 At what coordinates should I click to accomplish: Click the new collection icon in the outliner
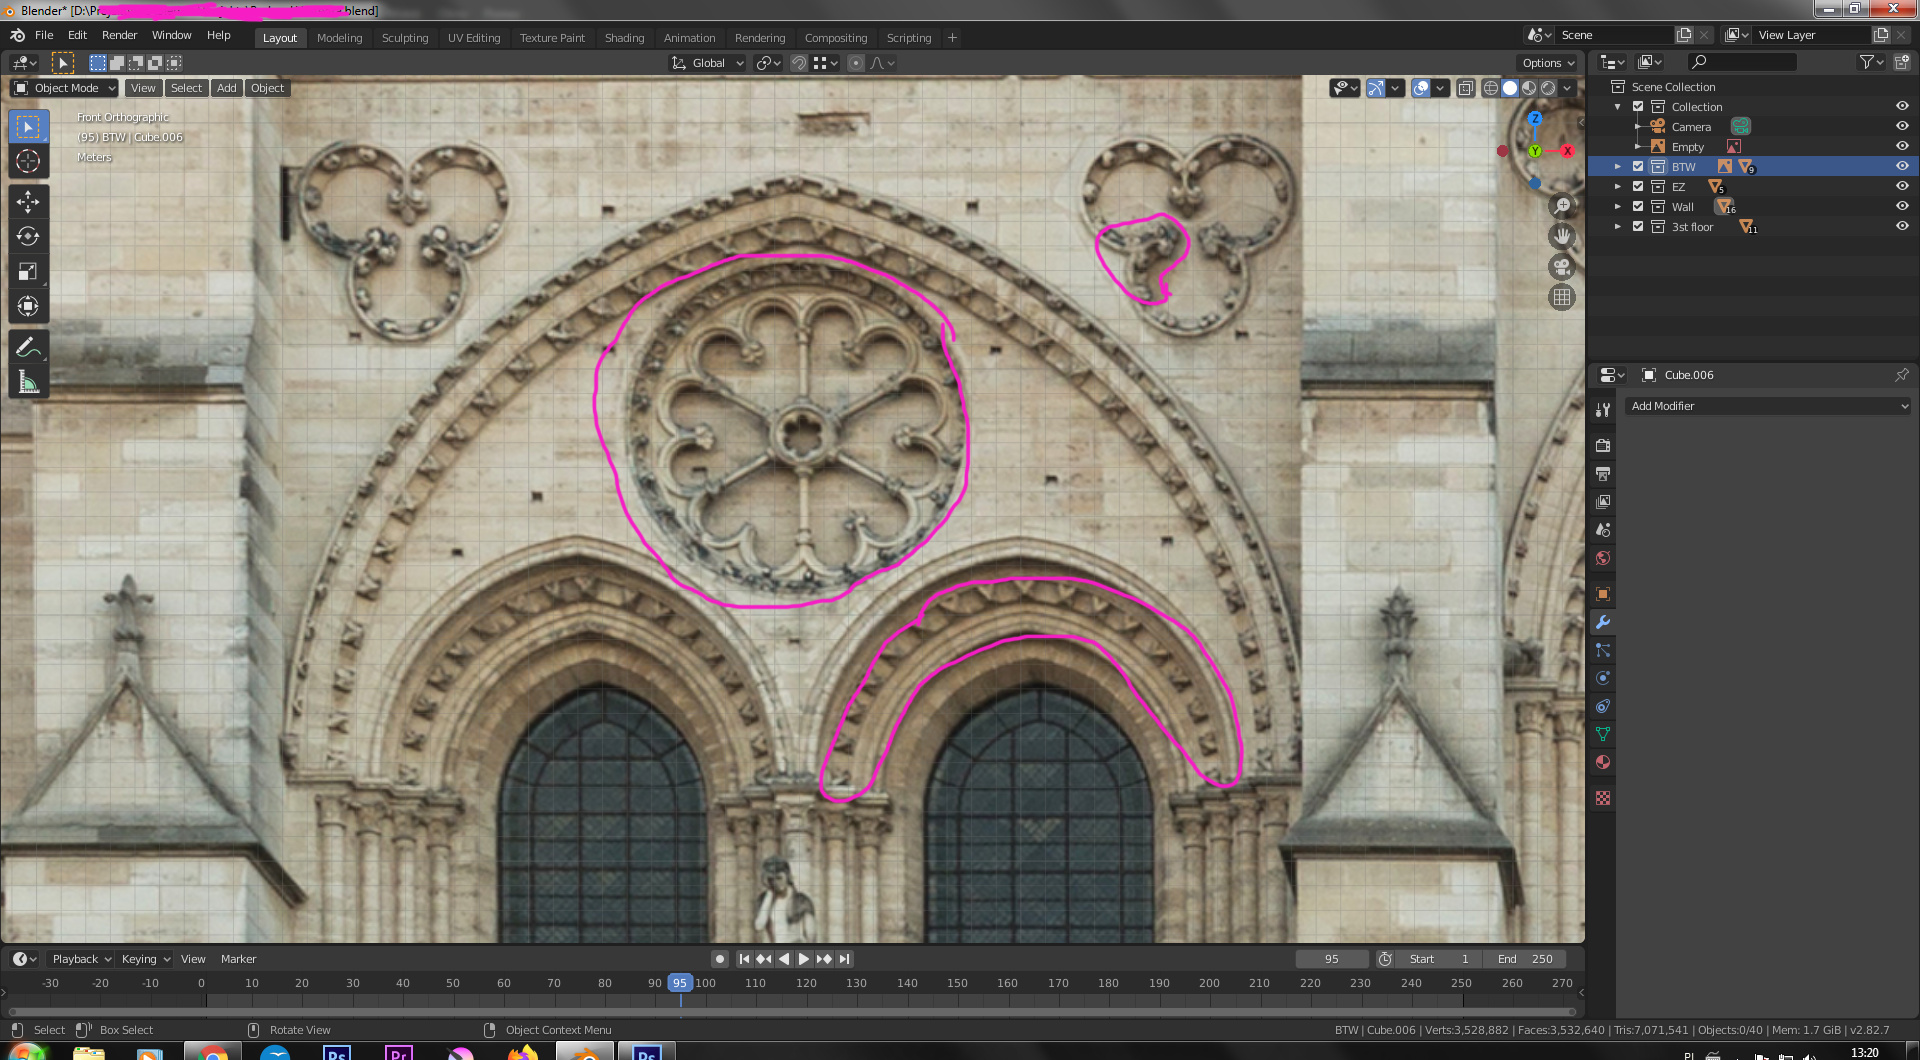point(1901,62)
